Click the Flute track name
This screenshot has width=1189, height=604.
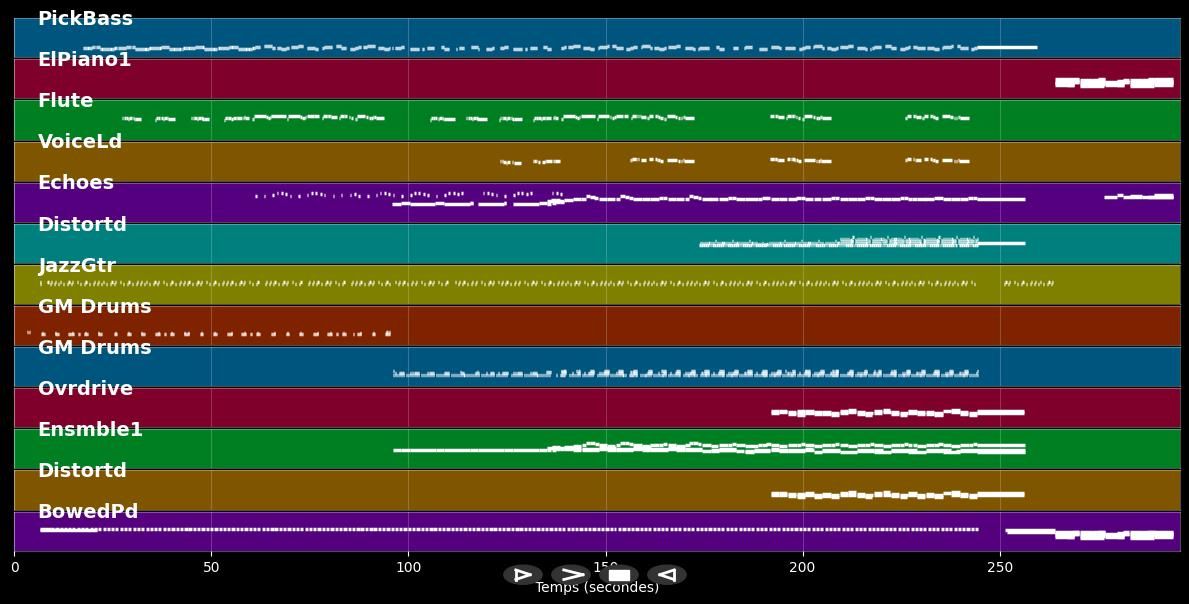click(65, 101)
